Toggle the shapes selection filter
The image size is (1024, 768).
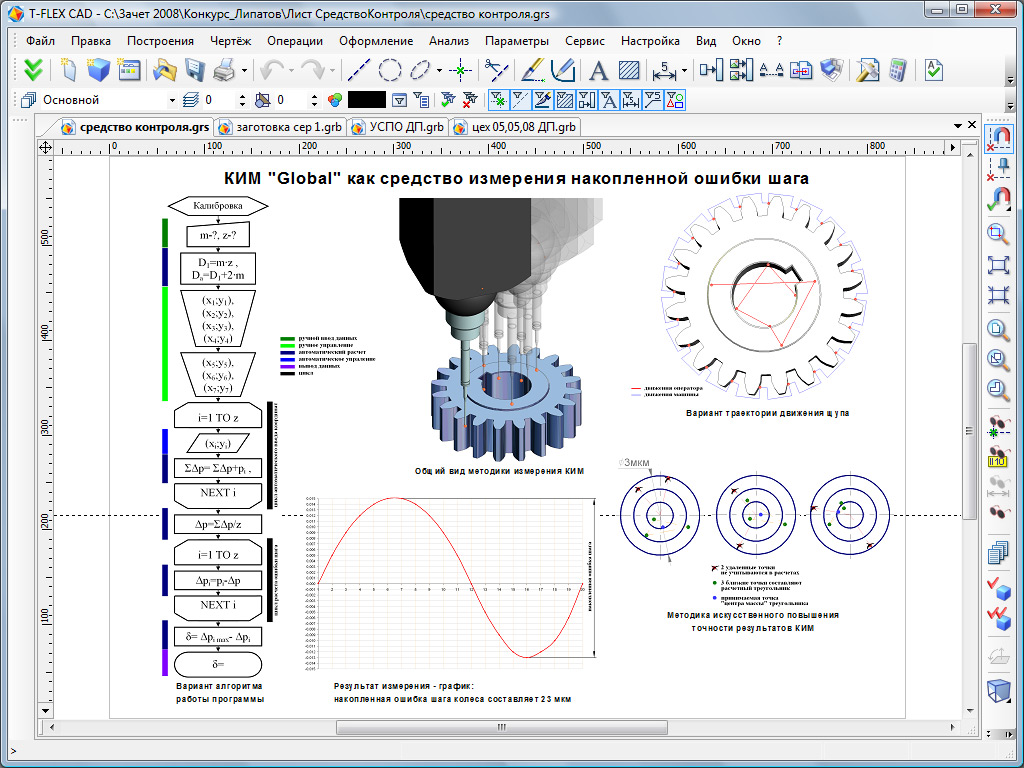click(675, 100)
